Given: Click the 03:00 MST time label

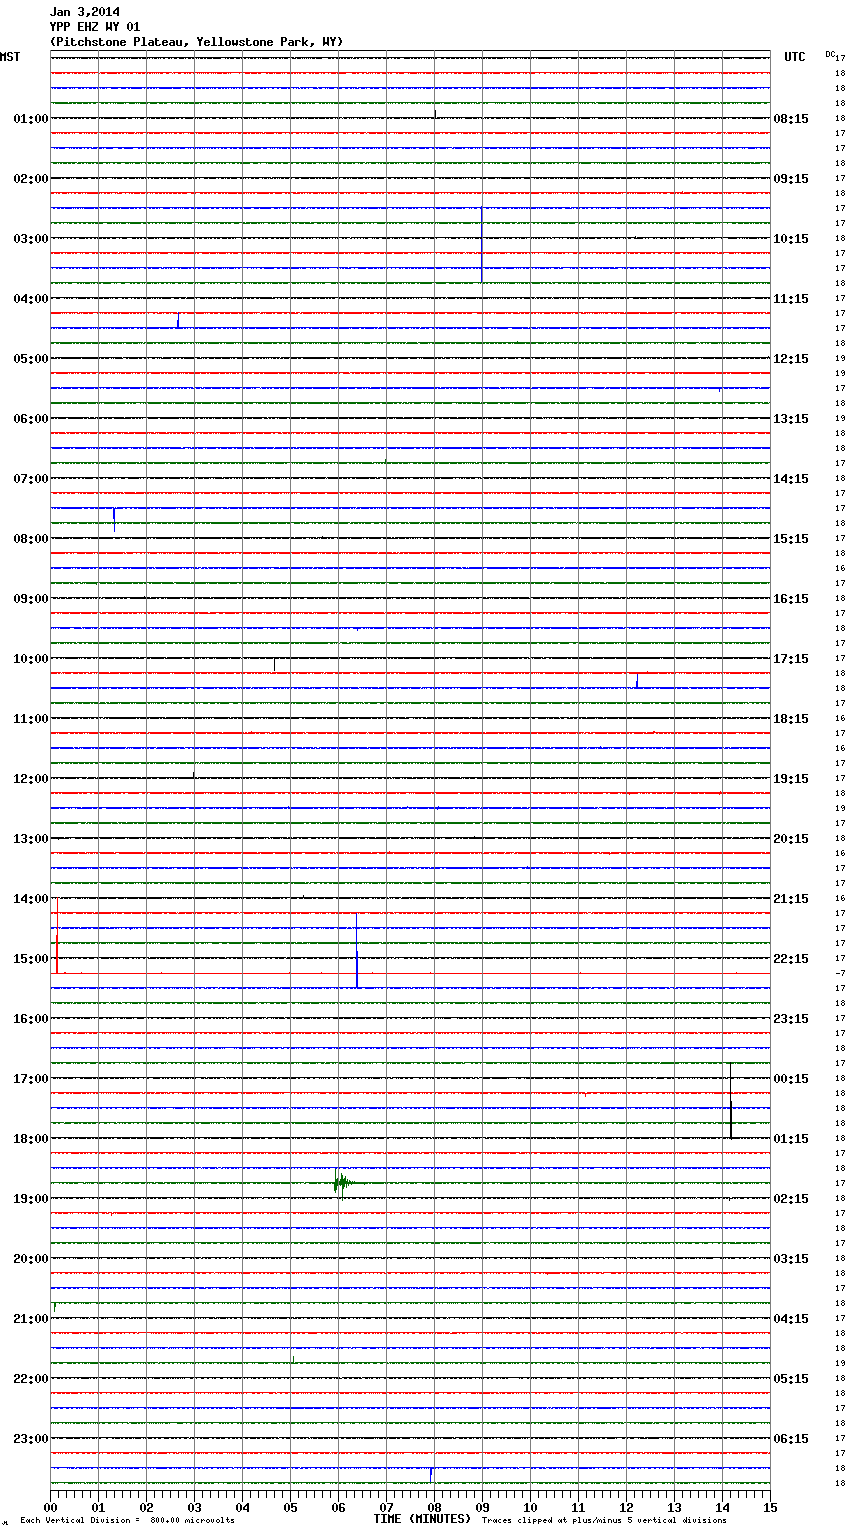Looking at the screenshot, I should [x=31, y=239].
